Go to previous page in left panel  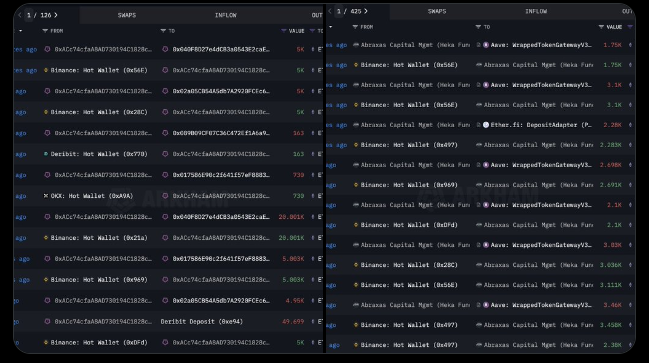click(19, 15)
